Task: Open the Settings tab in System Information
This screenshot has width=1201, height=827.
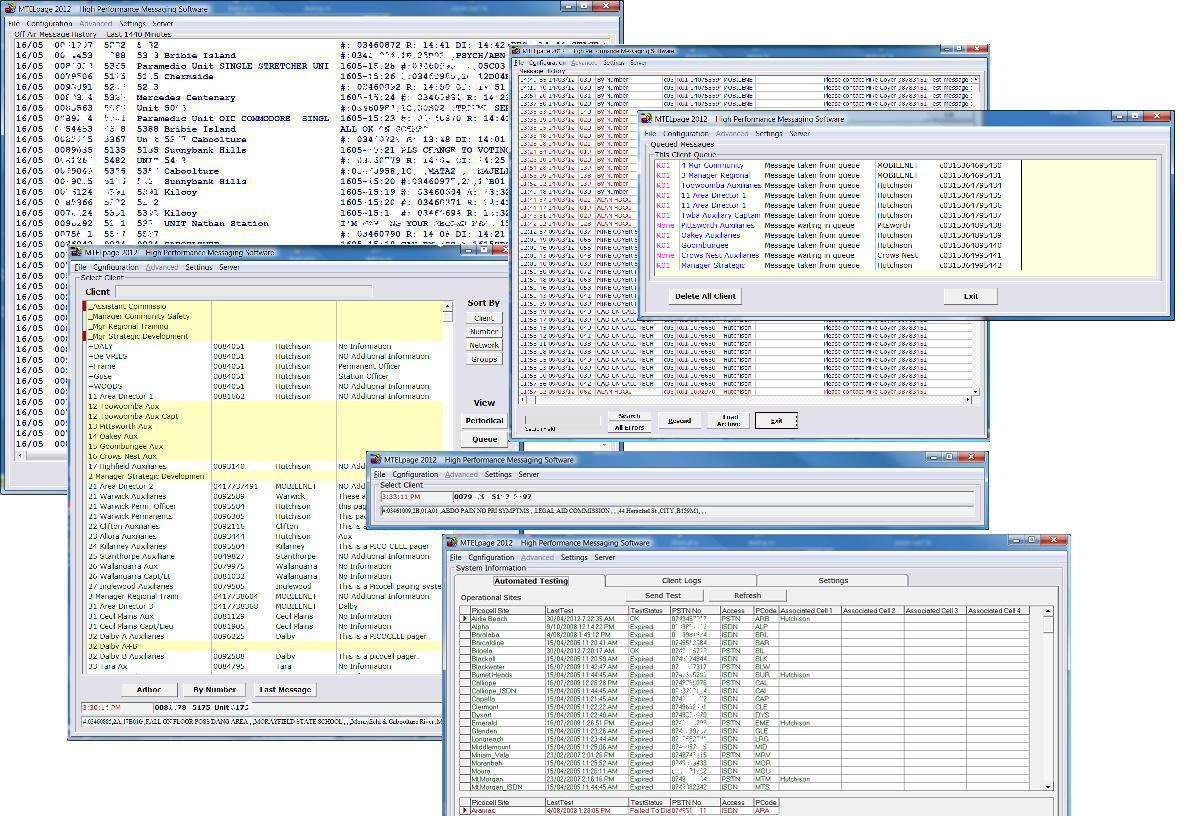Action: (x=832, y=580)
